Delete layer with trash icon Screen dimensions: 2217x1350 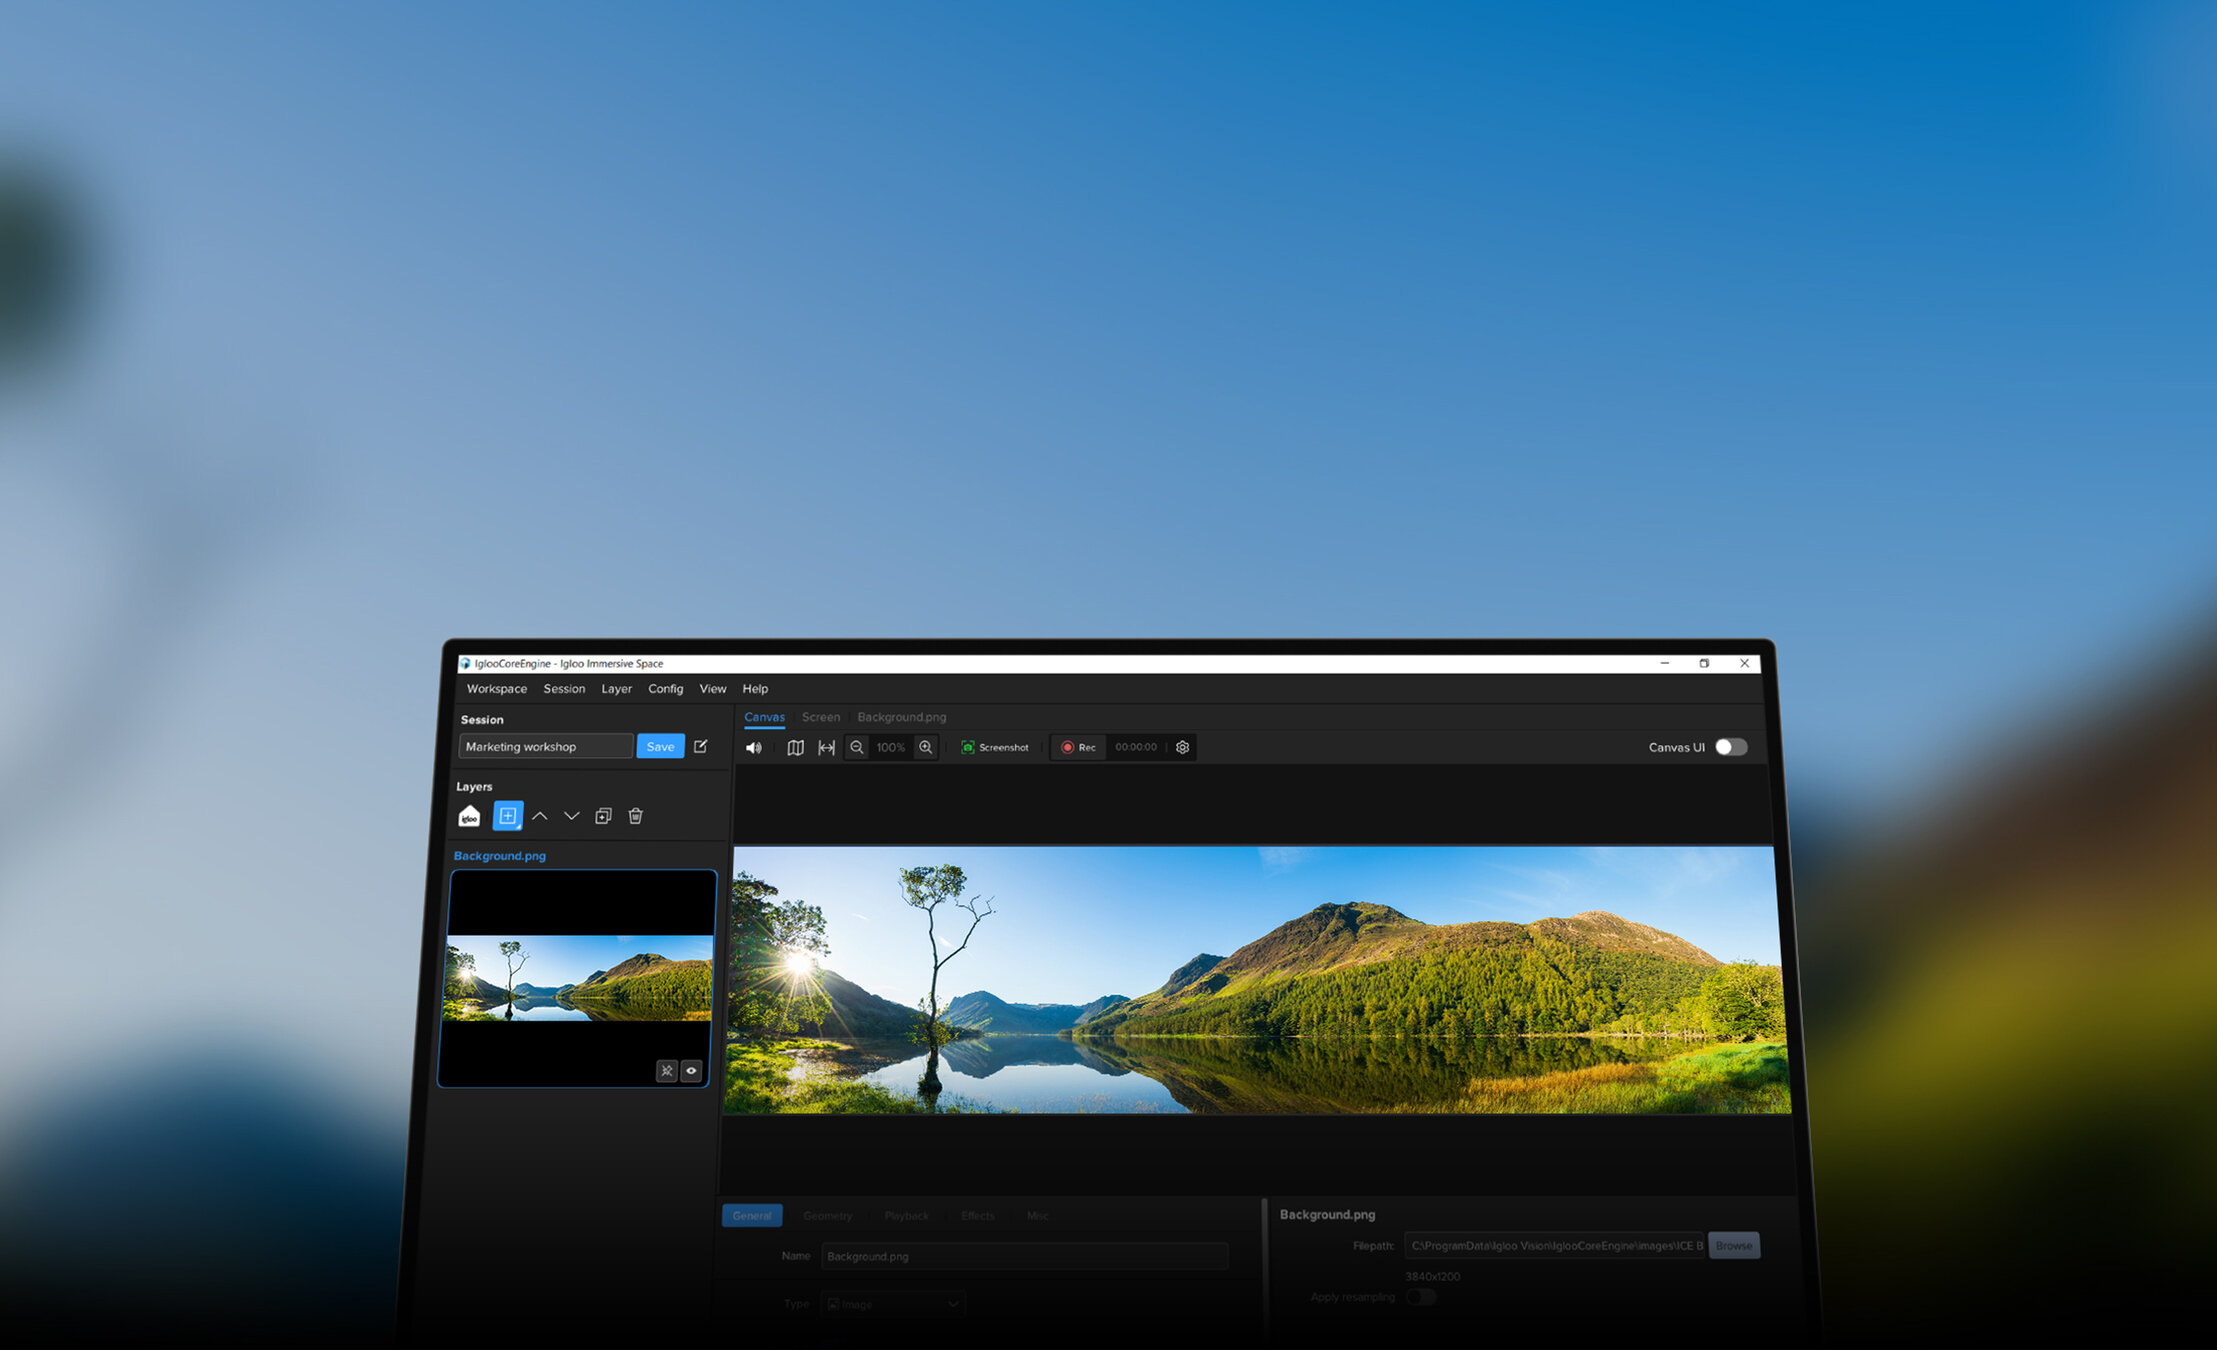point(635,816)
